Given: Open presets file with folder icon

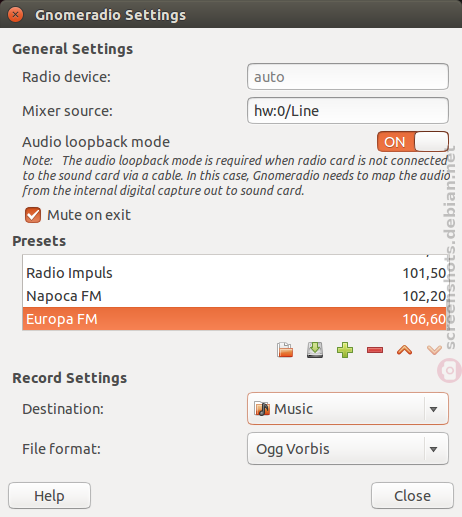Looking at the screenshot, I should click(x=285, y=350).
